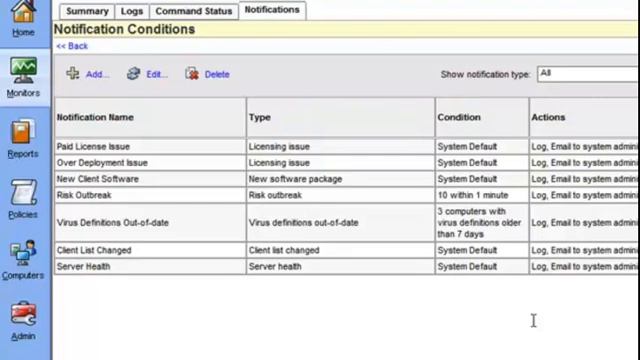Select the Paid License Issue row
This screenshot has width=640, height=360.
point(346,147)
